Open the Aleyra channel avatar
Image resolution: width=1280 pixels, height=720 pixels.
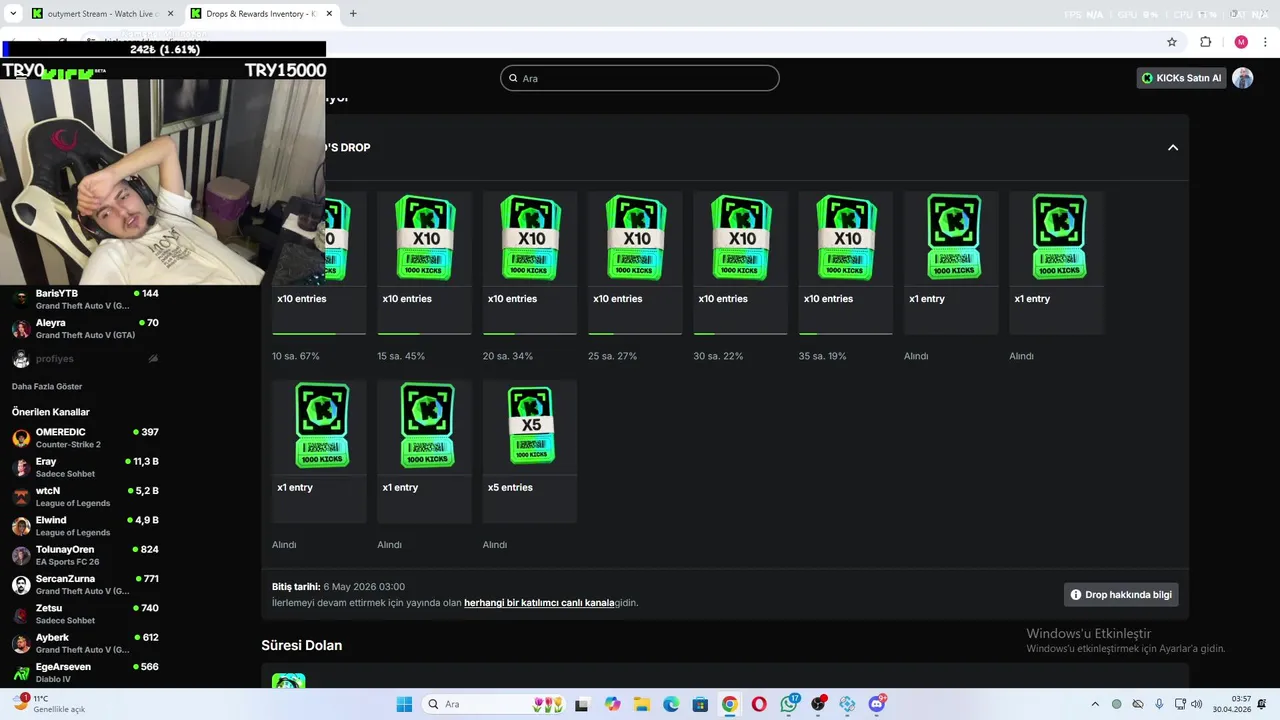click(x=21, y=329)
